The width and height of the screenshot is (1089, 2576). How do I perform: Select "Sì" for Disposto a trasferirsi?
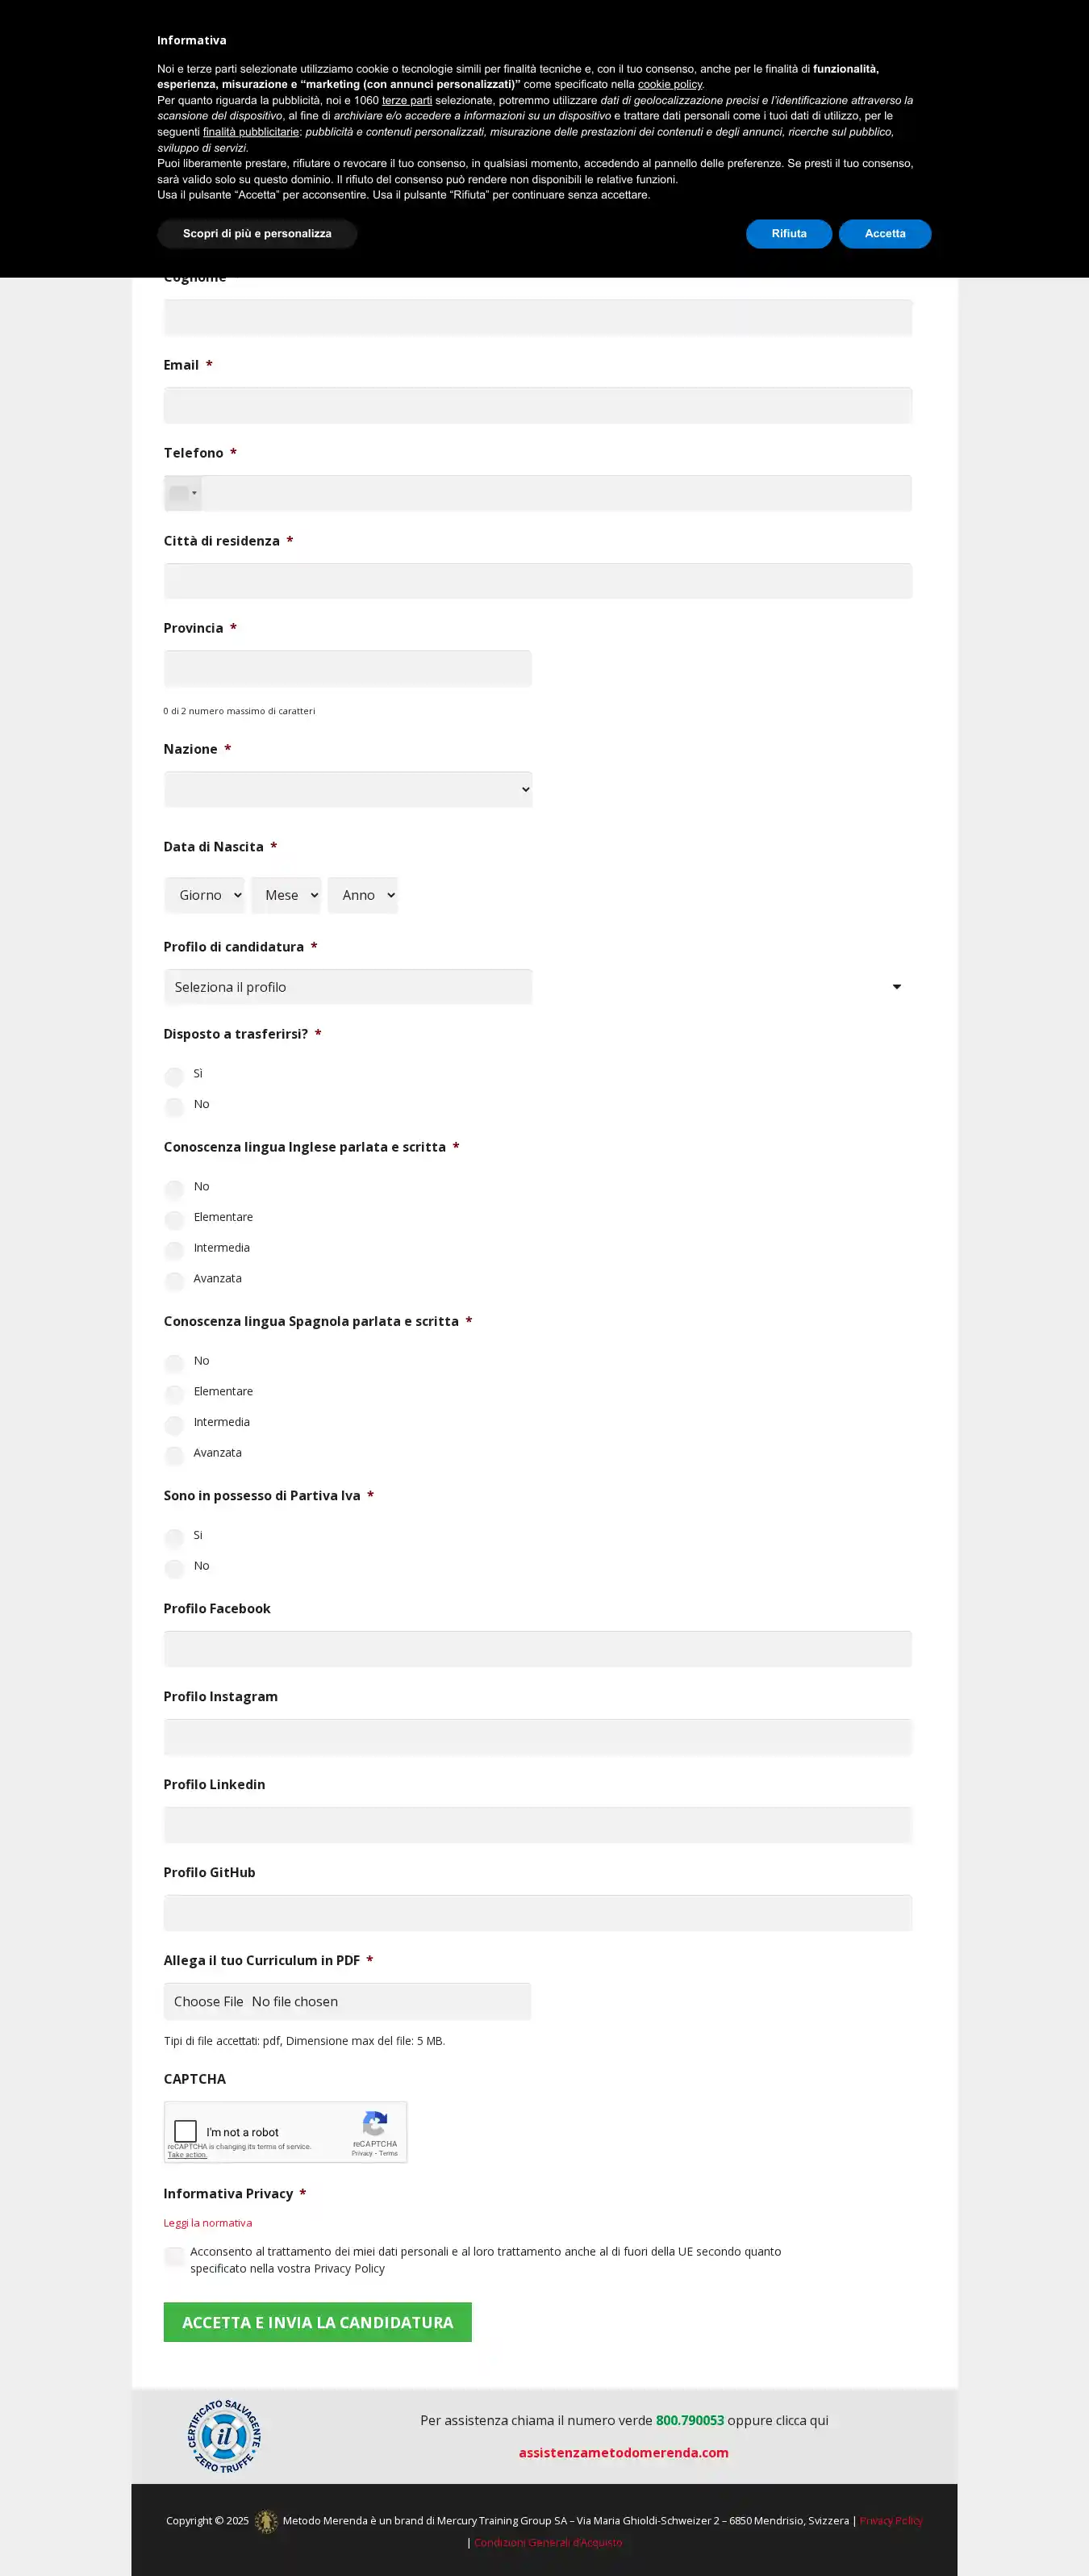pyautogui.click(x=174, y=1076)
